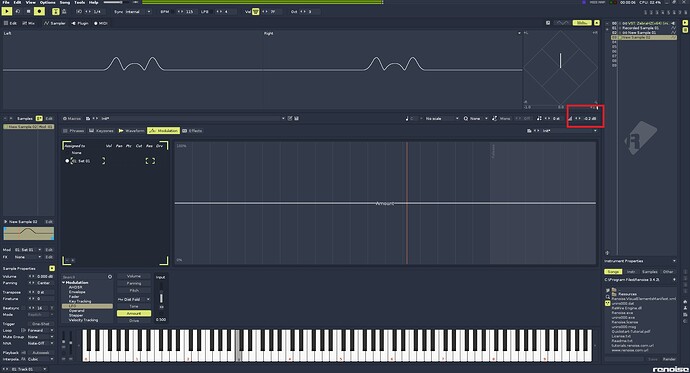
Task: Open the Tools menu
Action: 80,2
